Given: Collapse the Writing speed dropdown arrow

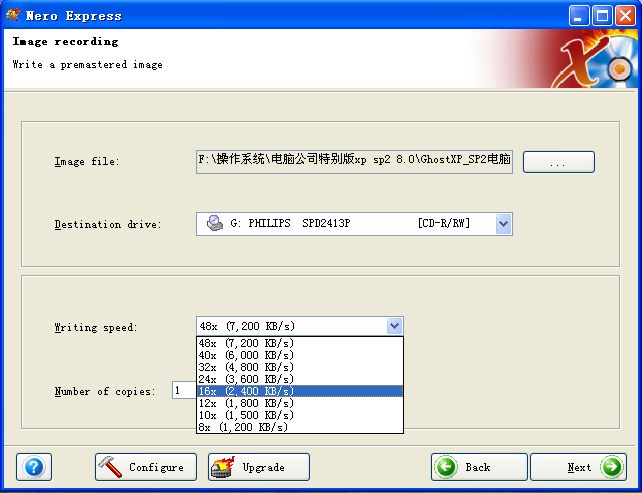Looking at the screenshot, I should (x=394, y=326).
